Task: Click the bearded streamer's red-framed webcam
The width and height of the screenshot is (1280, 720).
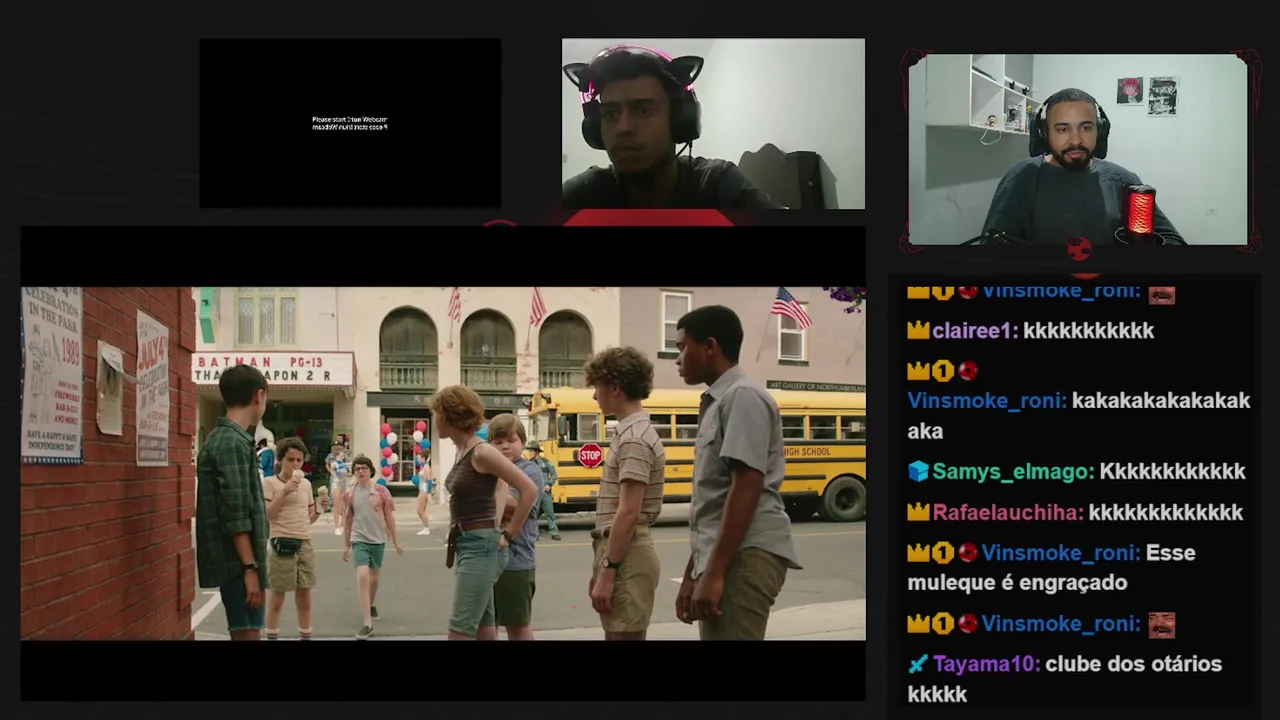Action: [1078, 150]
